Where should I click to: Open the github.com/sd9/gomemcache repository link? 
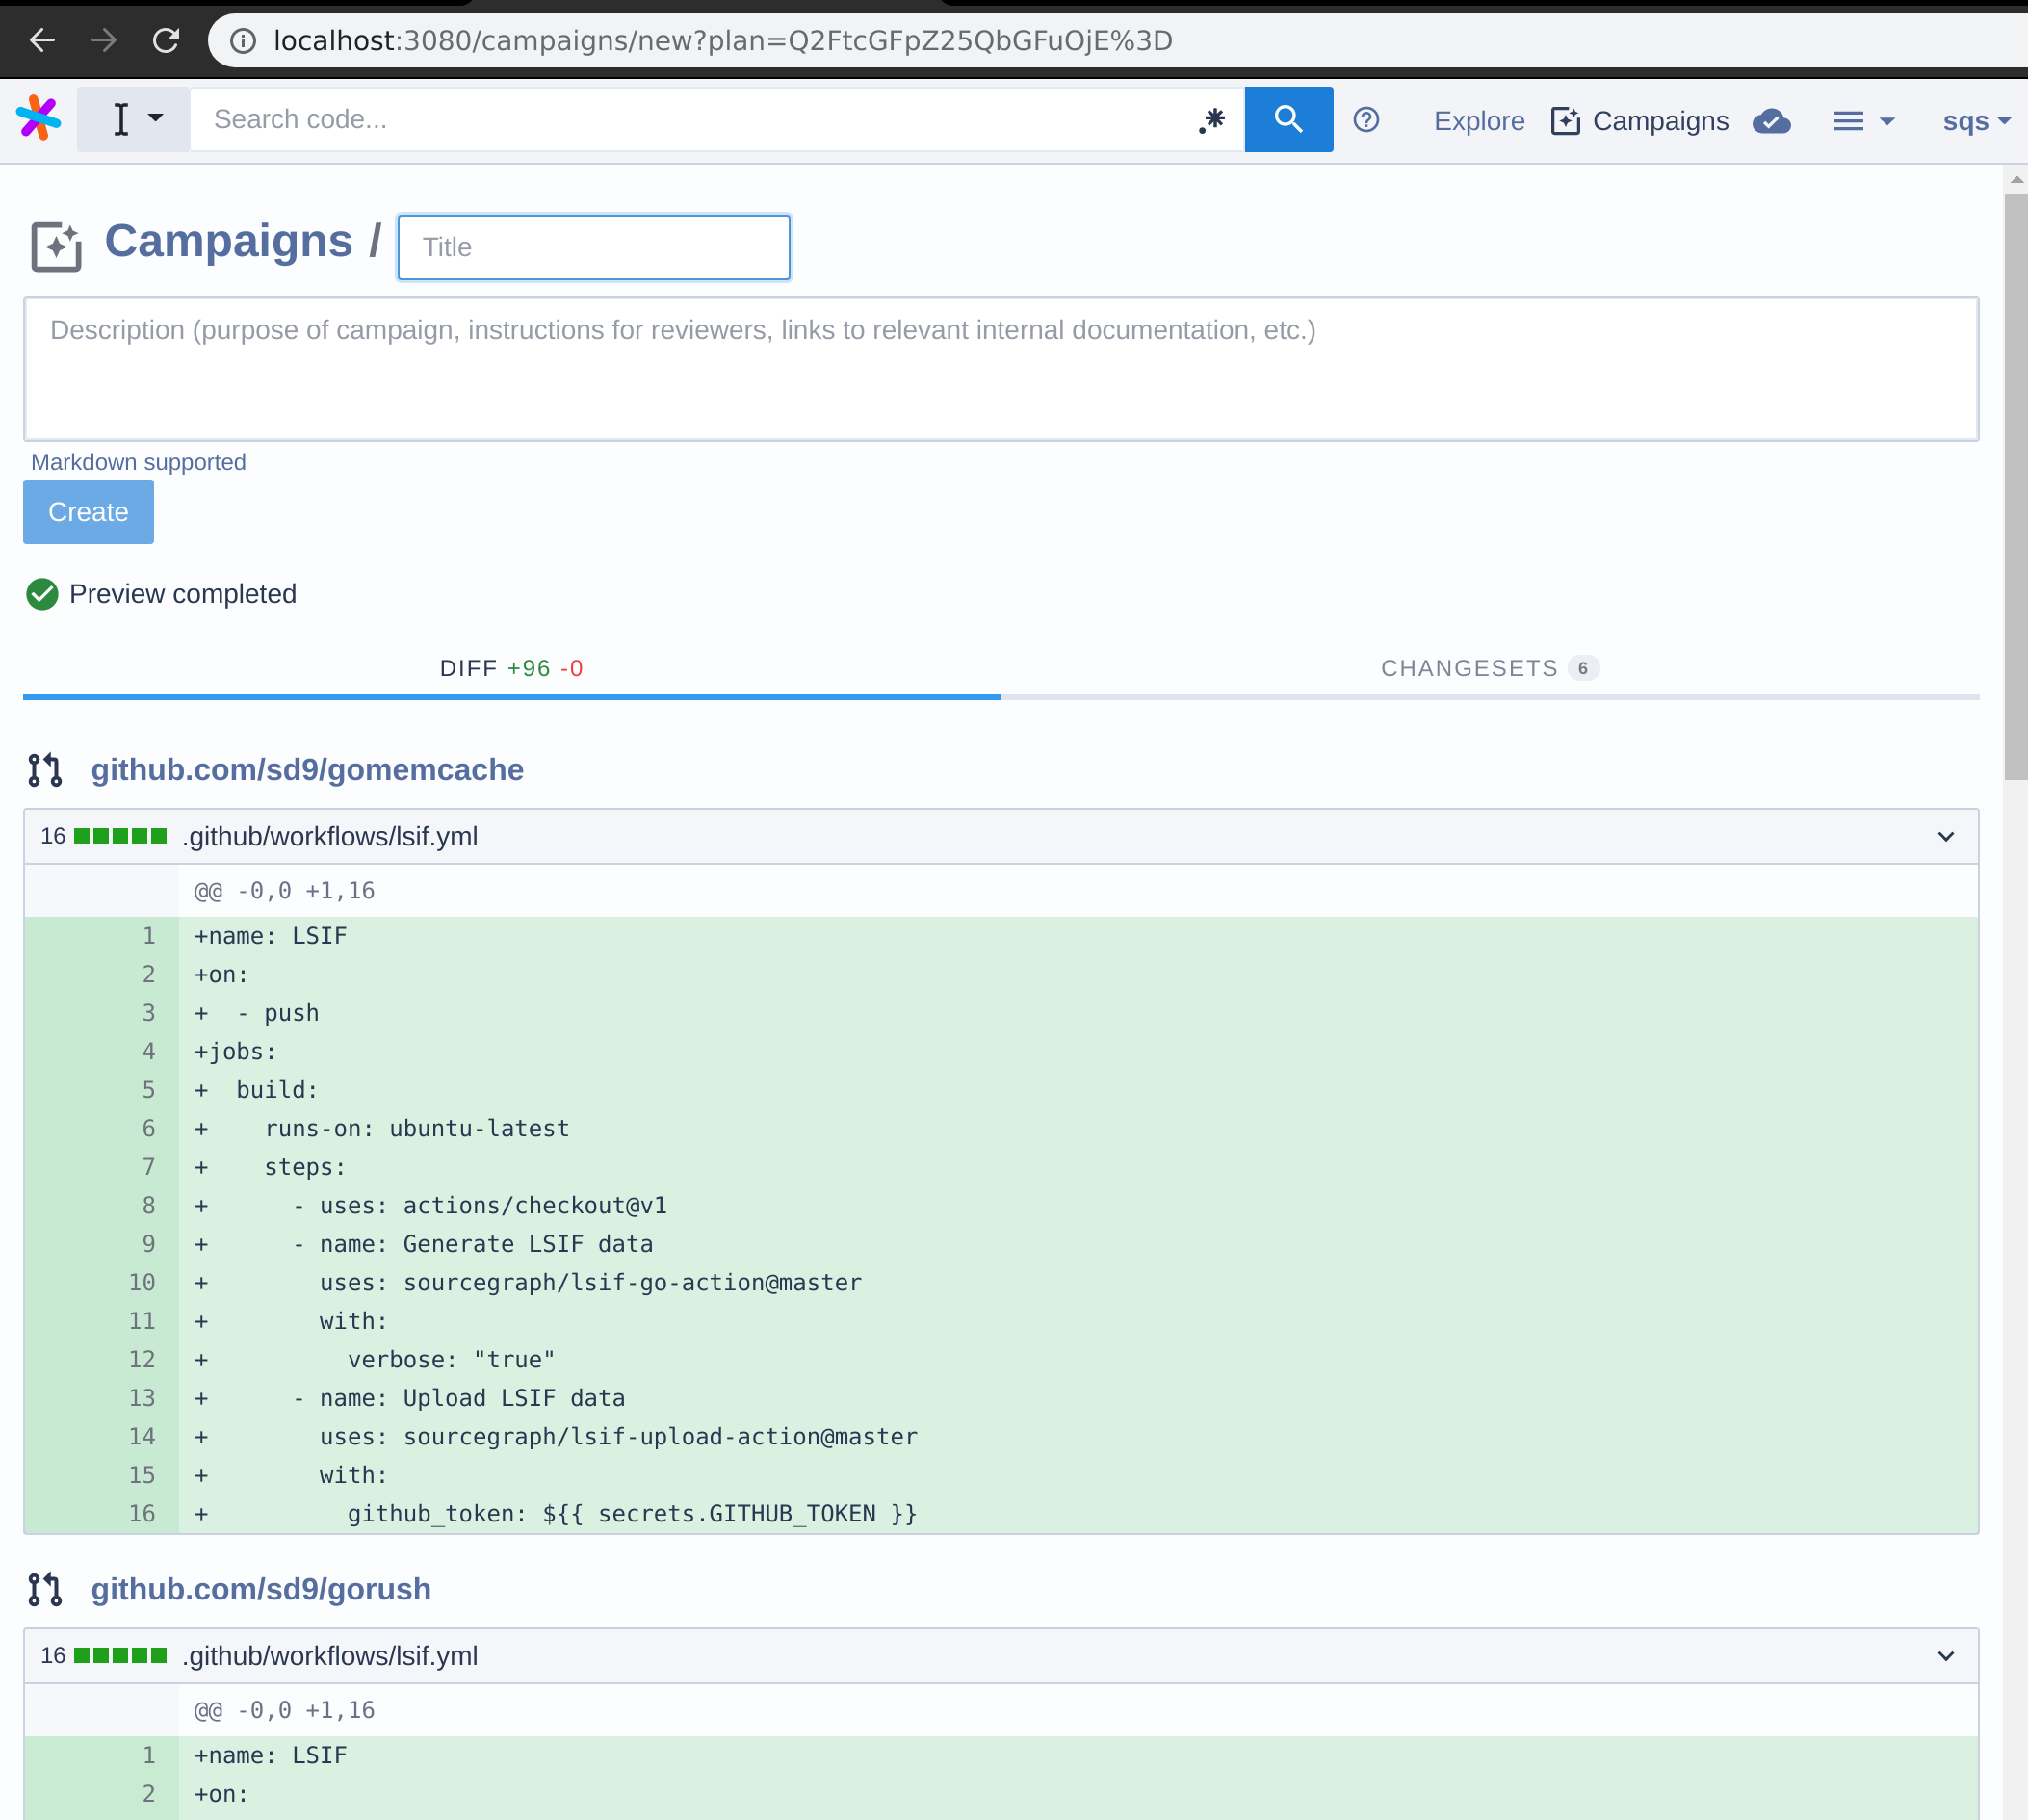[x=307, y=769]
